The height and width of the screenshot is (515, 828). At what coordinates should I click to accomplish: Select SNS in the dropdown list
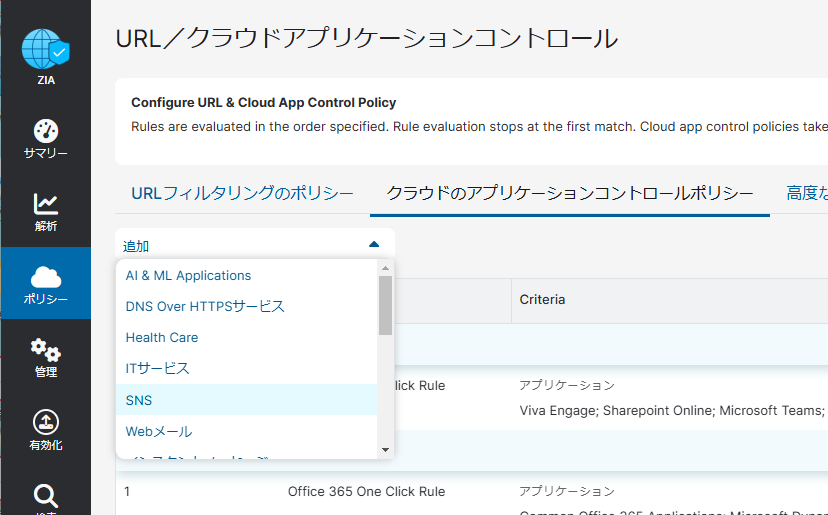(x=247, y=400)
